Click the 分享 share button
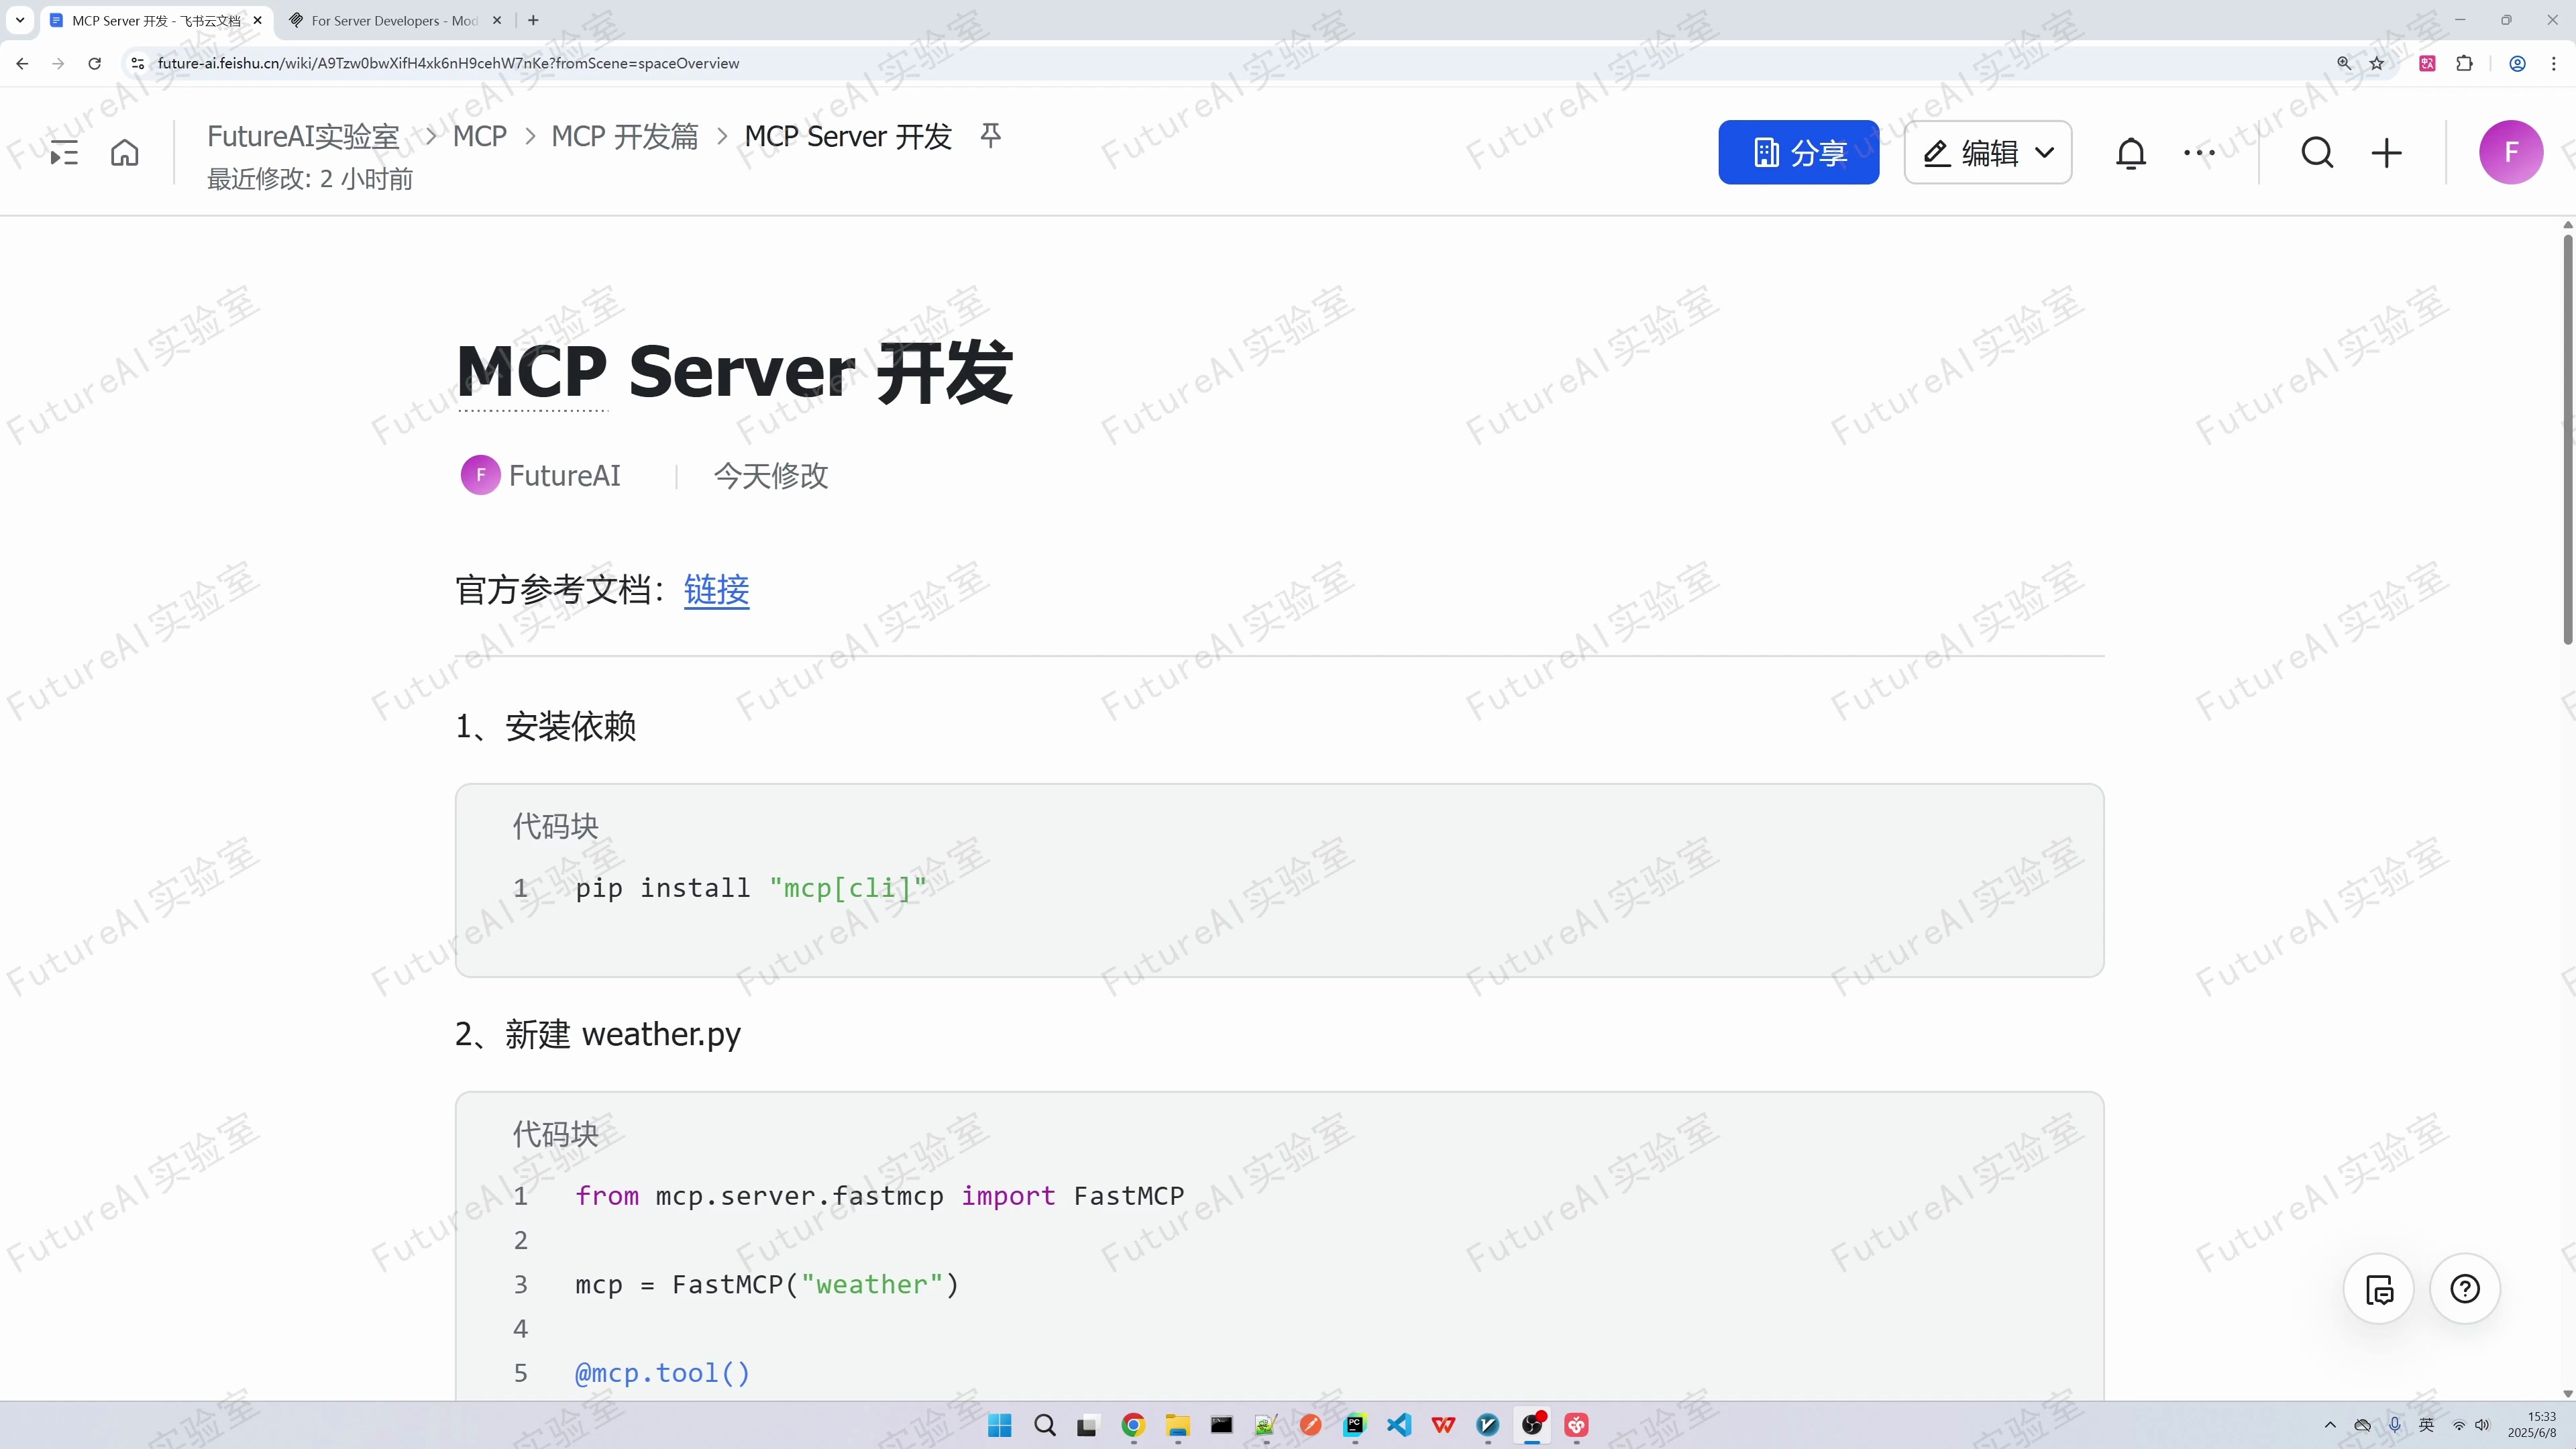Image resolution: width=2576 pixels, height=1449 pixels. coord(1797,152)
